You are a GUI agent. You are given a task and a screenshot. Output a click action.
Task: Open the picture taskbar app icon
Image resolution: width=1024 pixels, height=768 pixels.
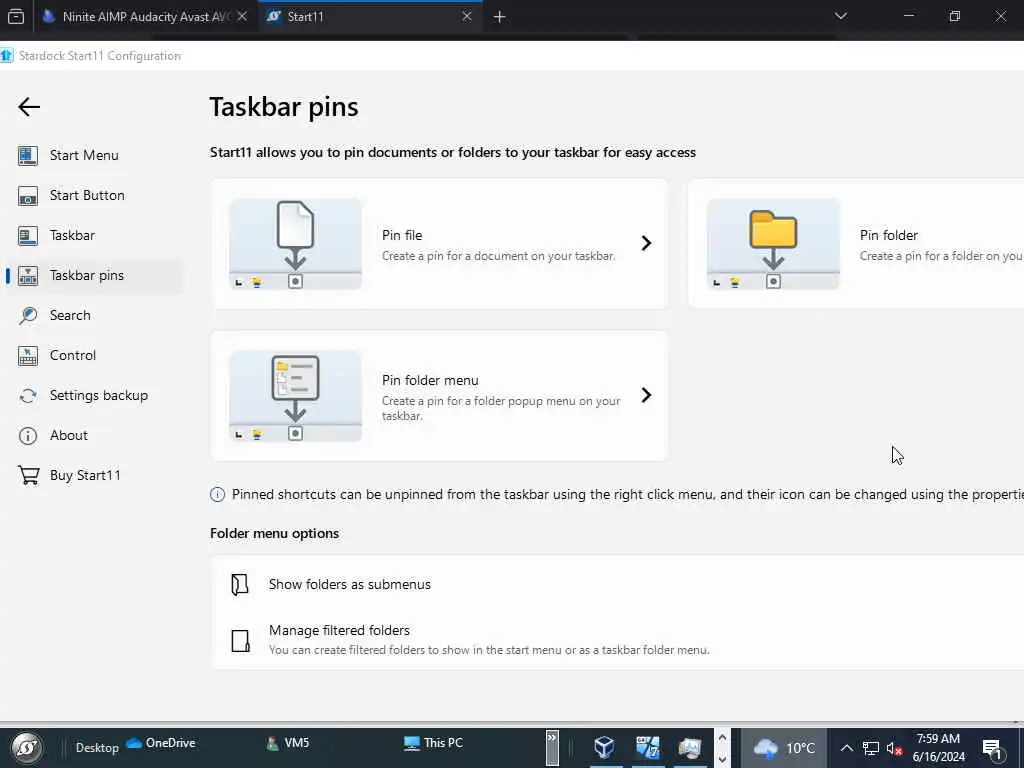point(690,747)
